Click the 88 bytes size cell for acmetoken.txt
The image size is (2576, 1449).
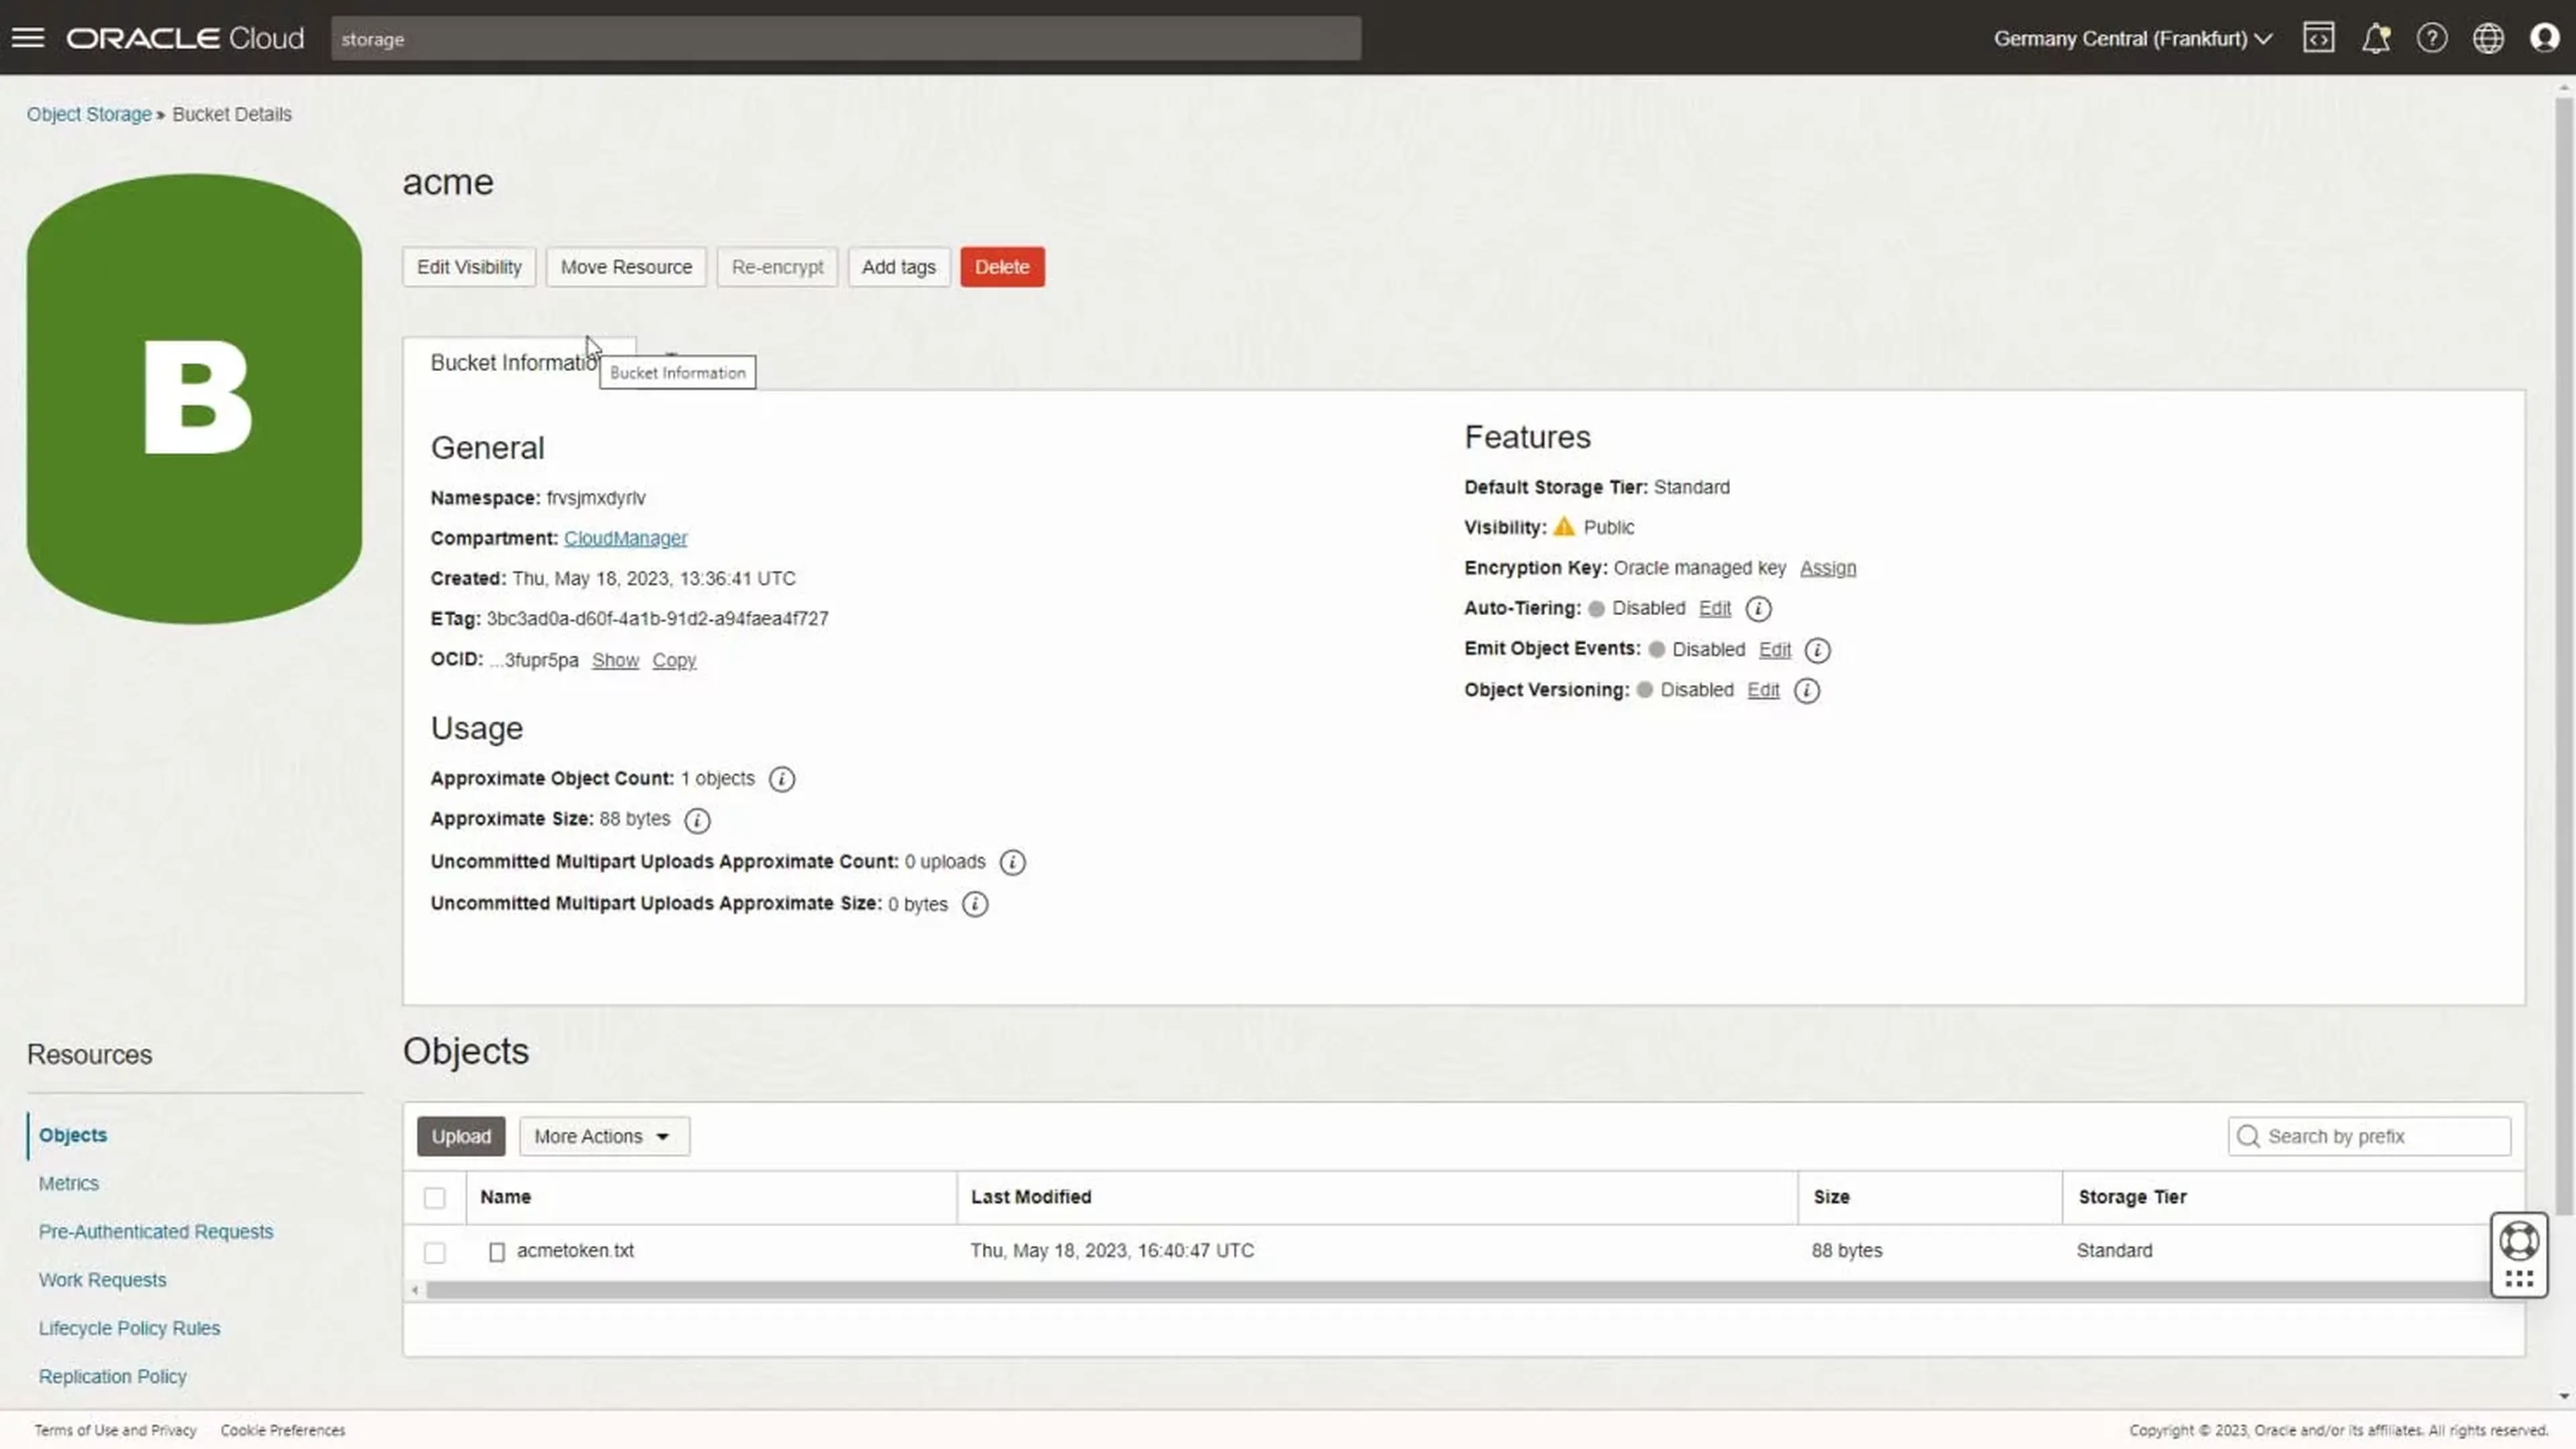tap(1846, 1250)
